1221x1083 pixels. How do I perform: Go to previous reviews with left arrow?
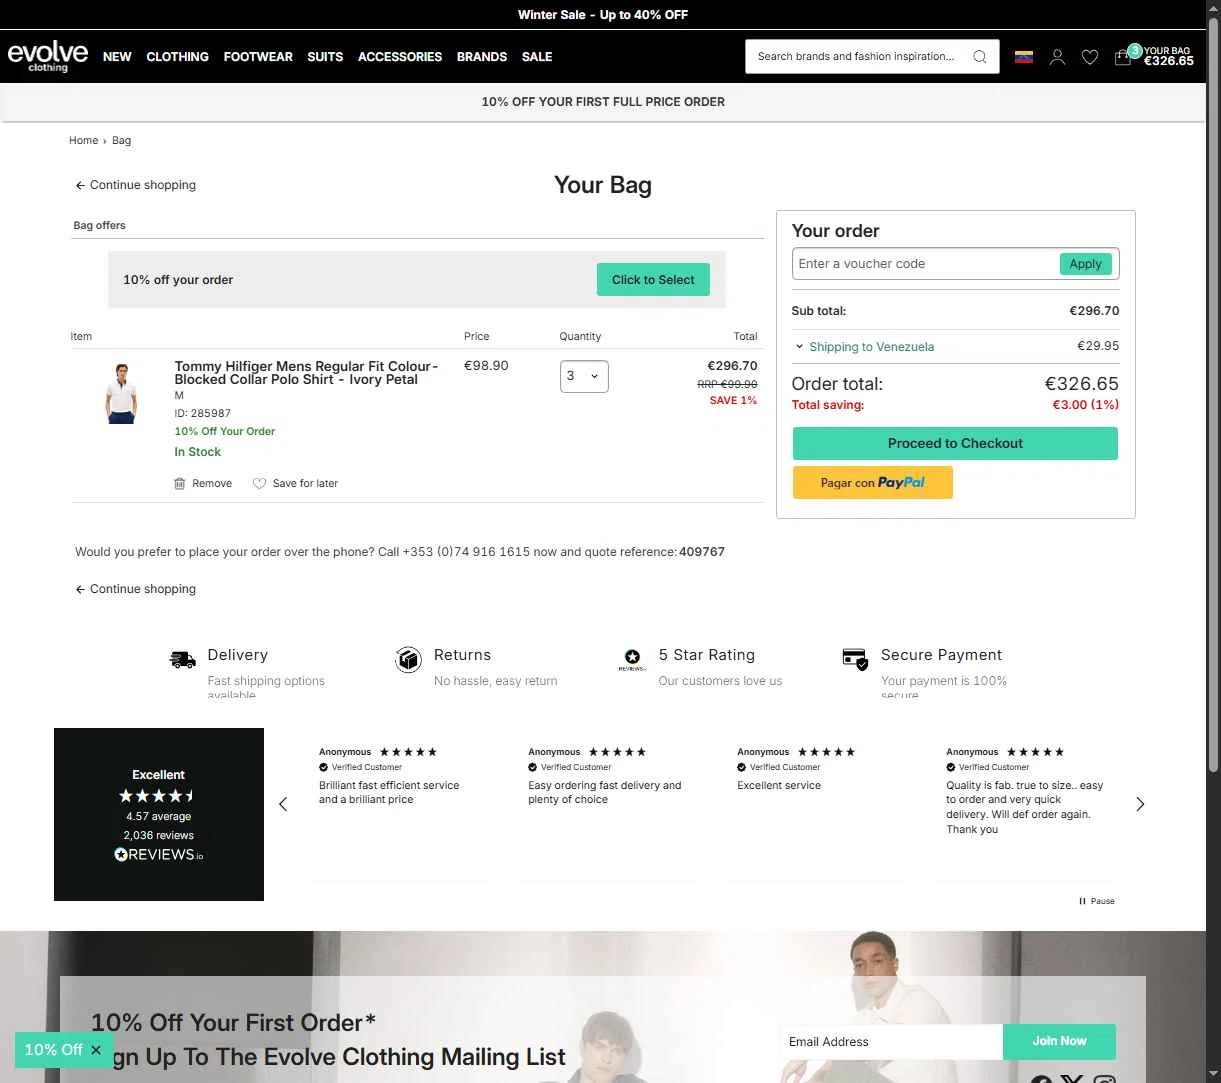(283, 804)
